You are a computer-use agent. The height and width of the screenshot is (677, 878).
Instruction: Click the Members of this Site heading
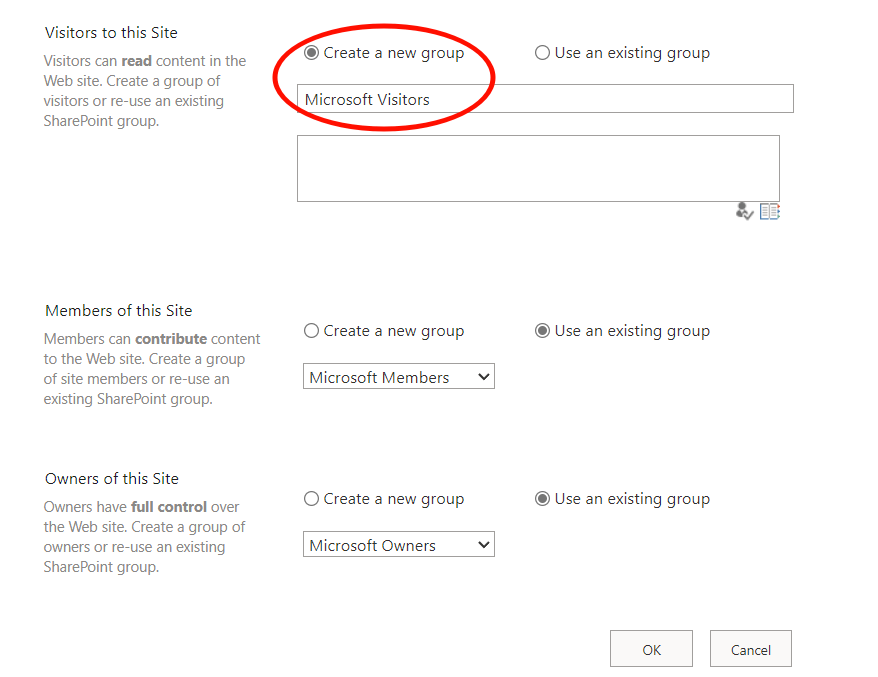[118, 310]
